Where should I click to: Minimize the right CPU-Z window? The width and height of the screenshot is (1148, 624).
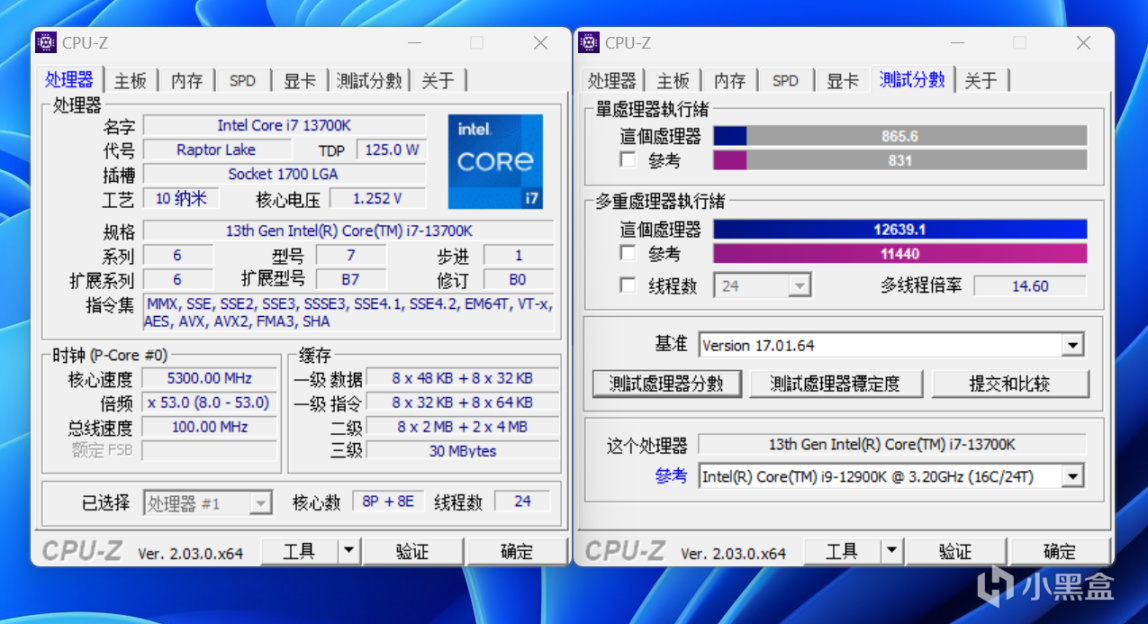pos(957,43)
